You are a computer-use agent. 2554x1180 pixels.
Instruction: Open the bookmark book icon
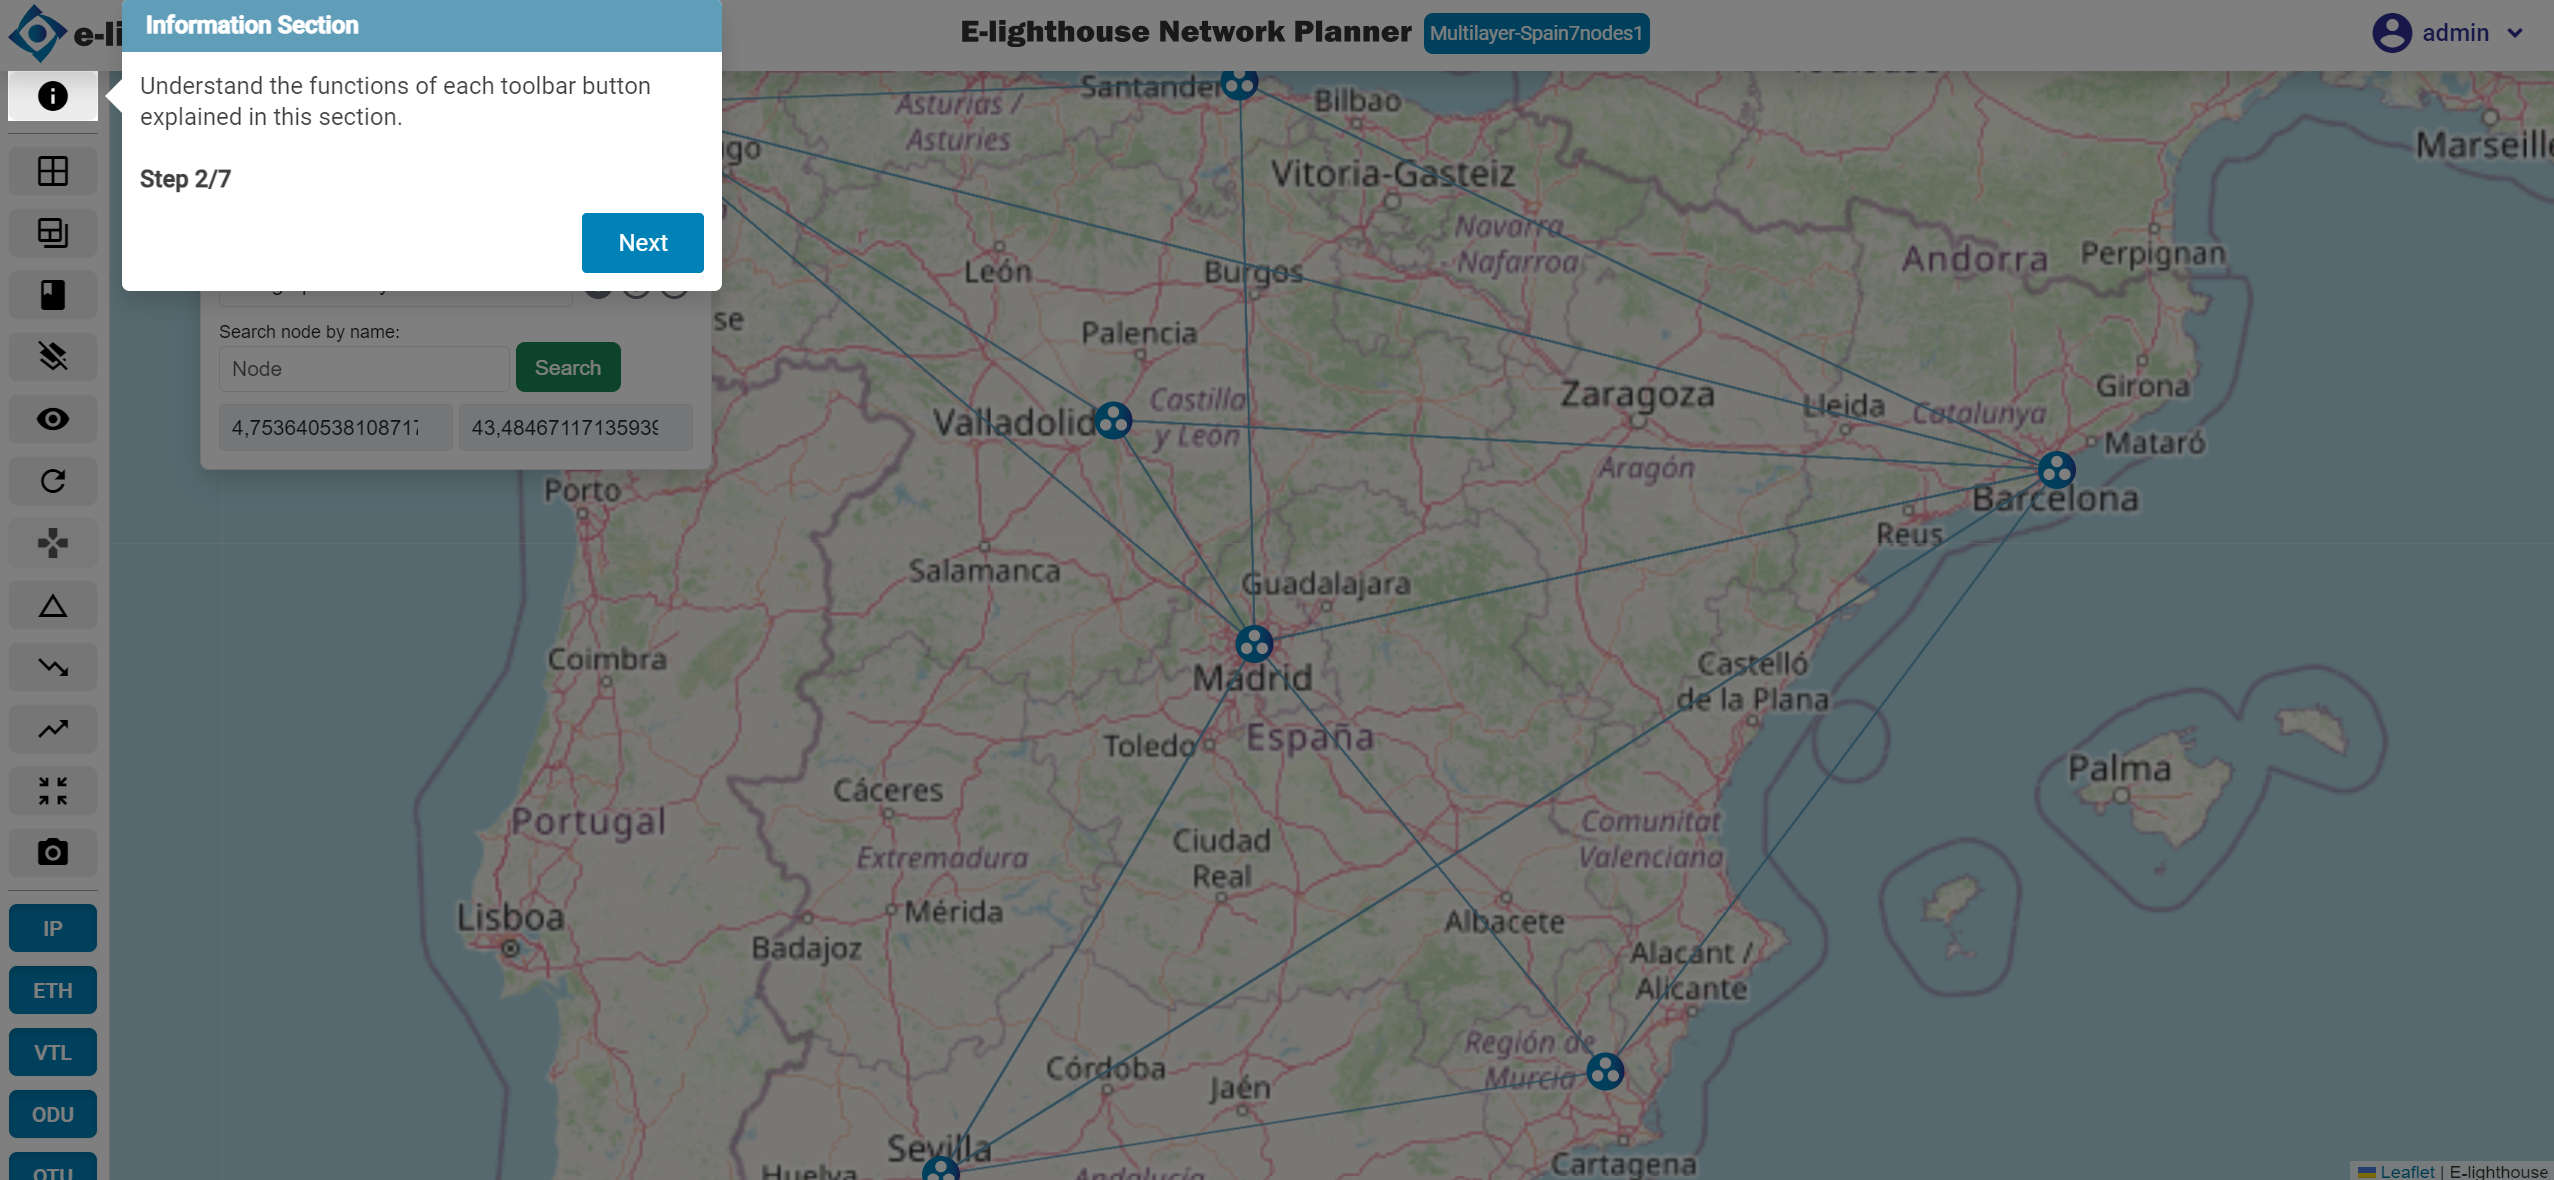pos(53,295)
